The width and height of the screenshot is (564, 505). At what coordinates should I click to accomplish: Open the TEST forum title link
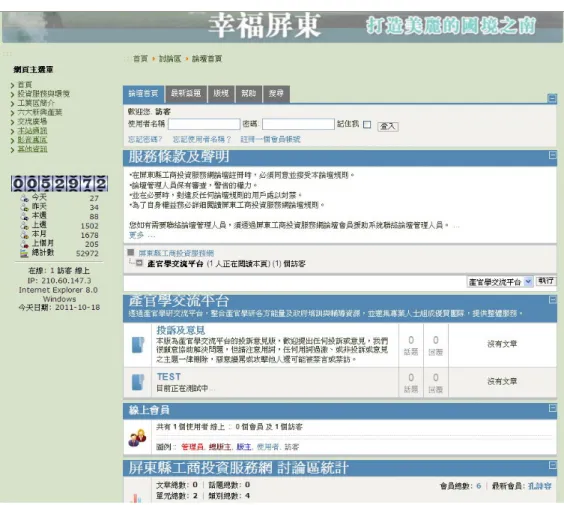click(x=169, y=377)
